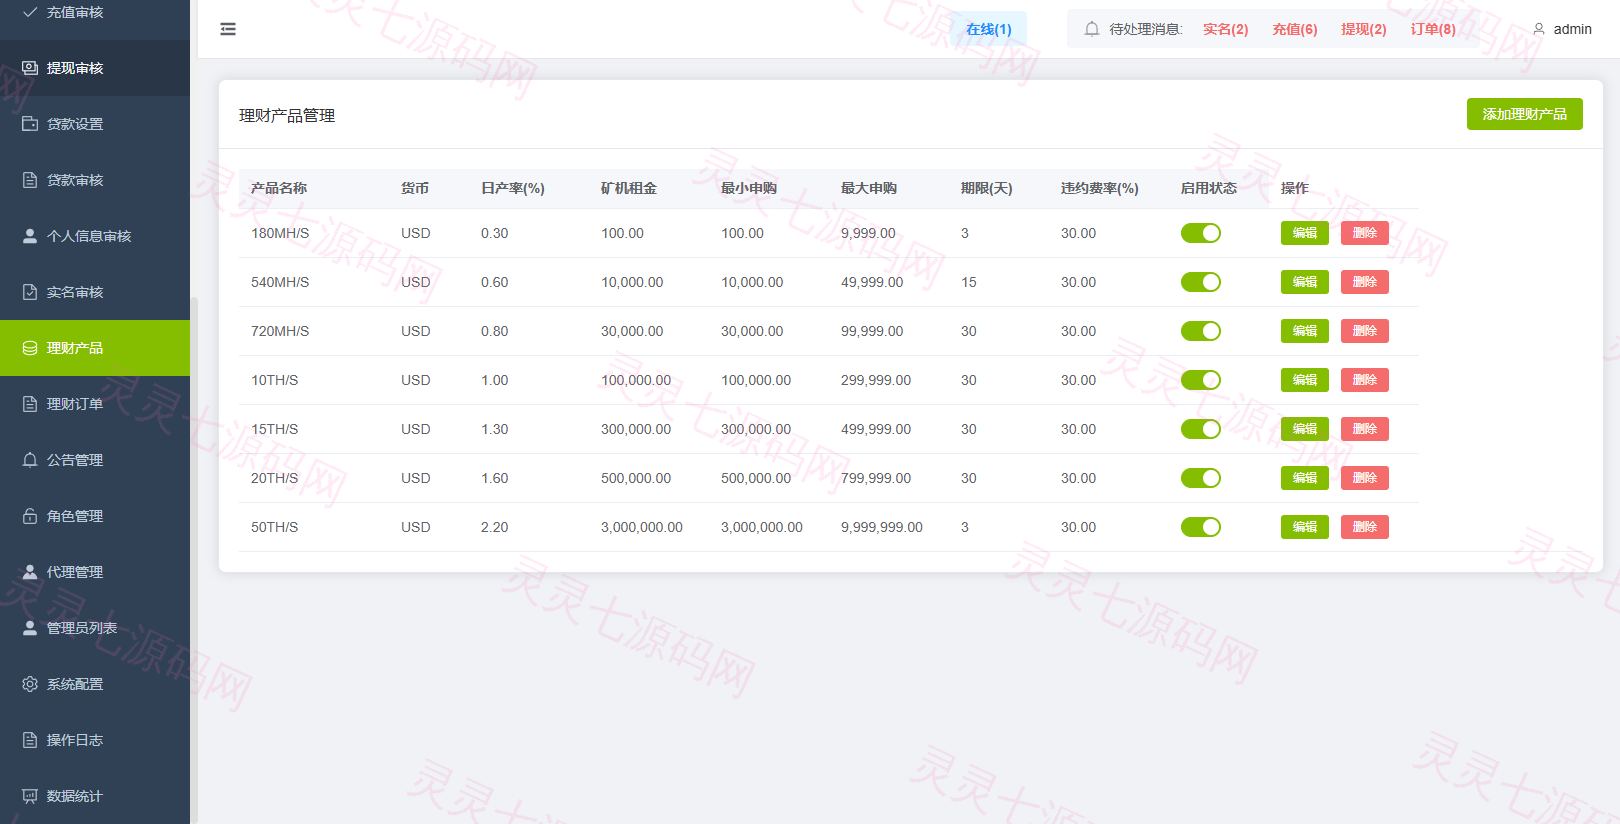1620x824 pixels.
Task: Click the notification bell icon
Action: [x=1092, y=29]
